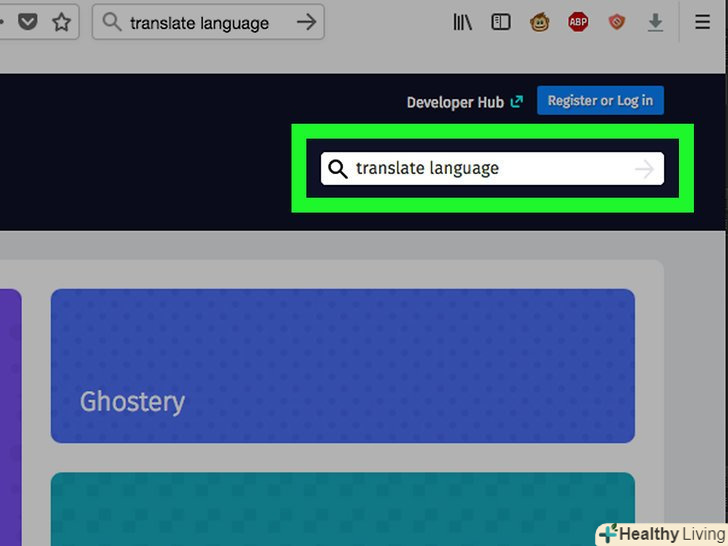Focus the browser toolbar search field
728x546 pixels.
coord(208,22)
